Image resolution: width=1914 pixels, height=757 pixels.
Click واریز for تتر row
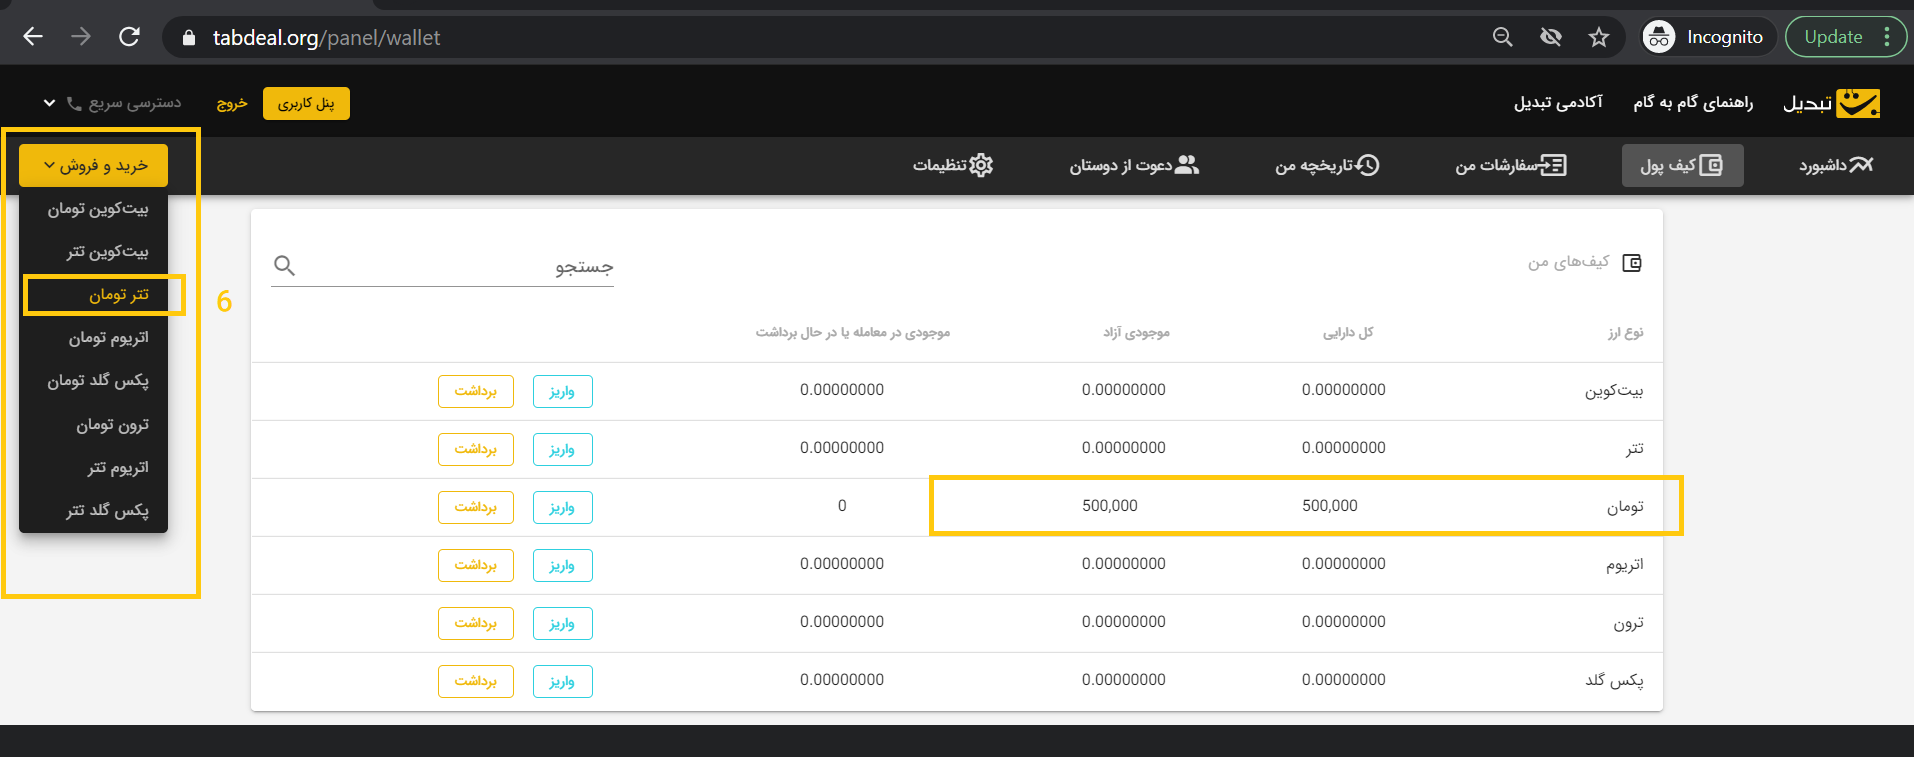click(x=562, y=449)
